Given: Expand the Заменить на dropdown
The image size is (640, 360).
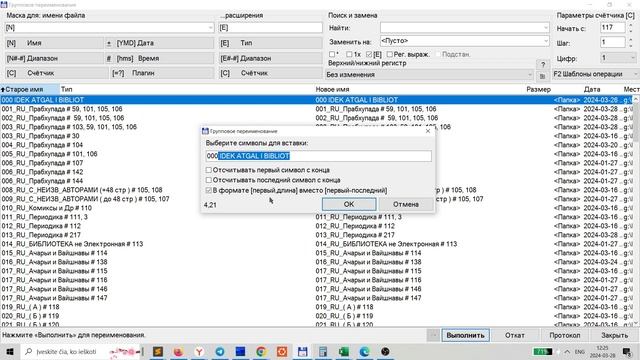Looking at the screenshot, I should coord(546,41).
